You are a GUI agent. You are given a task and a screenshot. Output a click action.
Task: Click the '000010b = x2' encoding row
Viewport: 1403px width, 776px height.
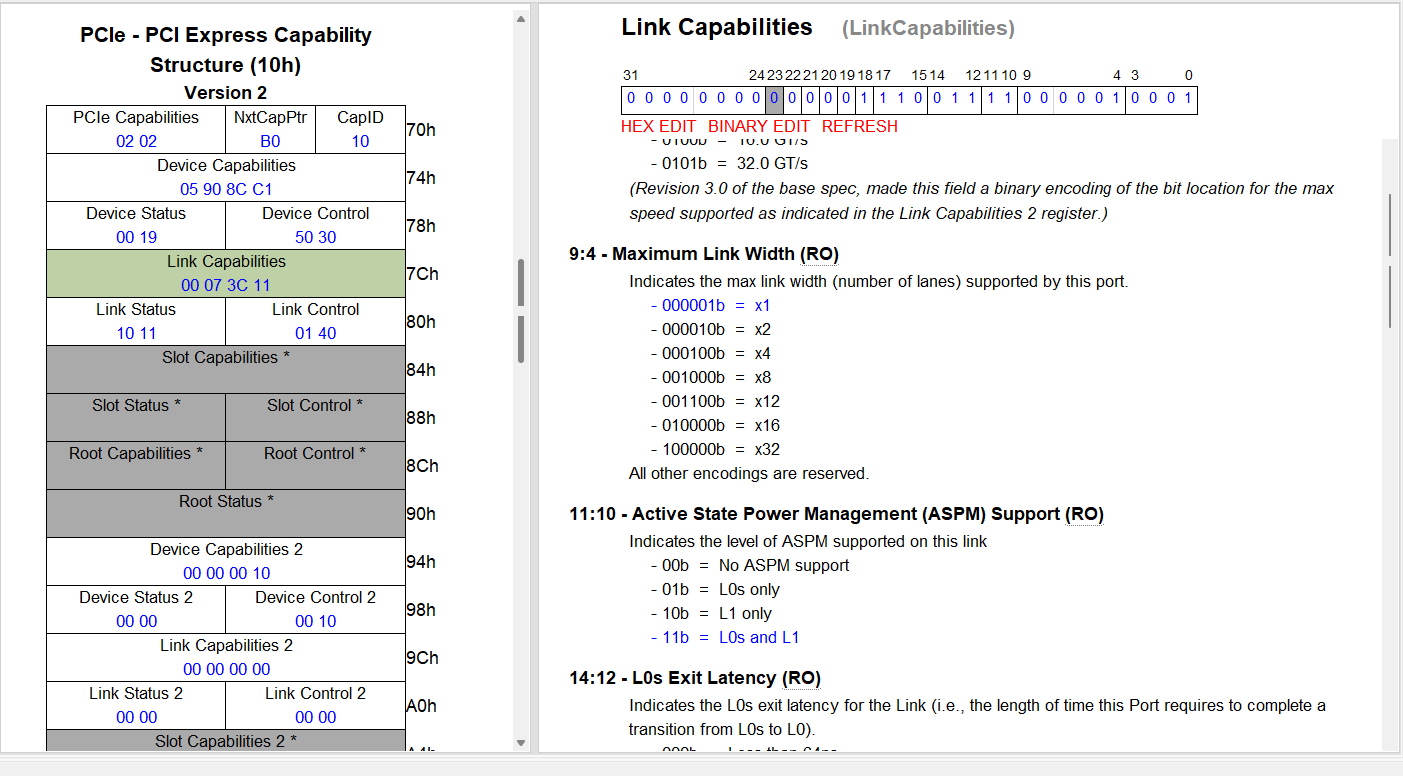coord(711,329)
